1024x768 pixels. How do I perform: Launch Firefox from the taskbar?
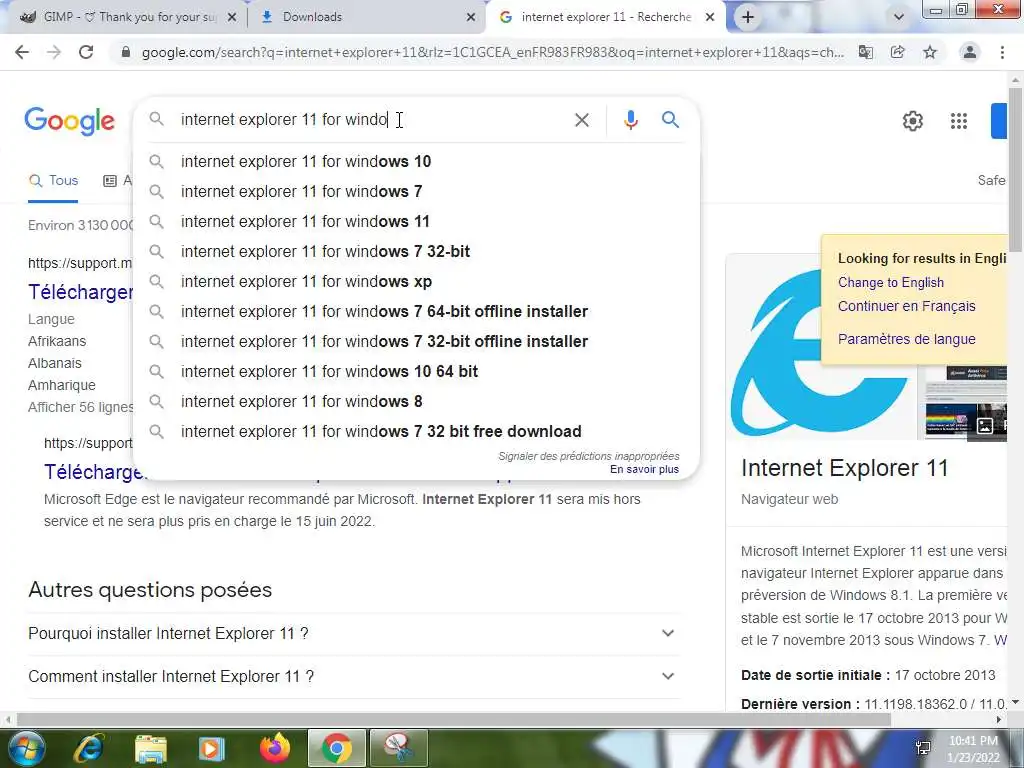pos(275,748)
